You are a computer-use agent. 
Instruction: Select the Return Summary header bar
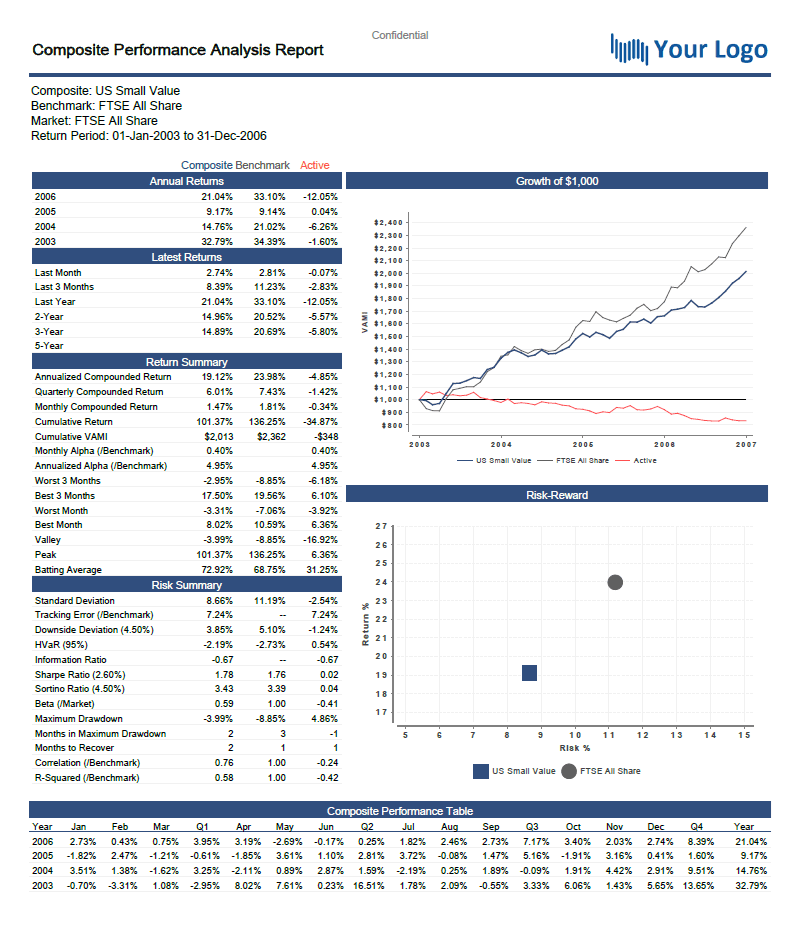(x=187, y=361)
